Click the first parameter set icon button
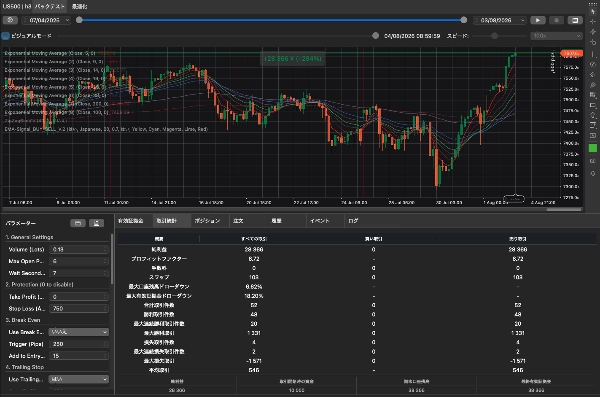The width and height of the screenshot is (600, 397). pyautogui.click(x=78, y=223)
